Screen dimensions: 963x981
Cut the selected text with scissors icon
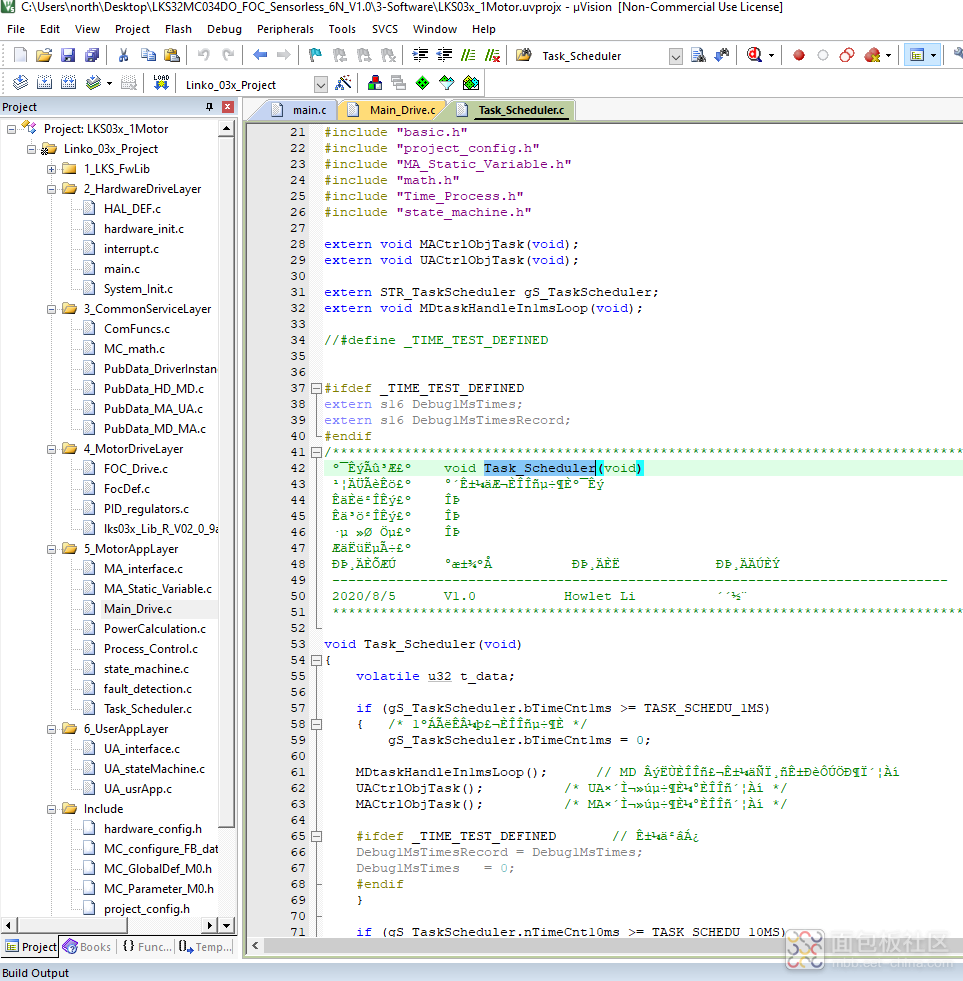(x=123, y=55)
